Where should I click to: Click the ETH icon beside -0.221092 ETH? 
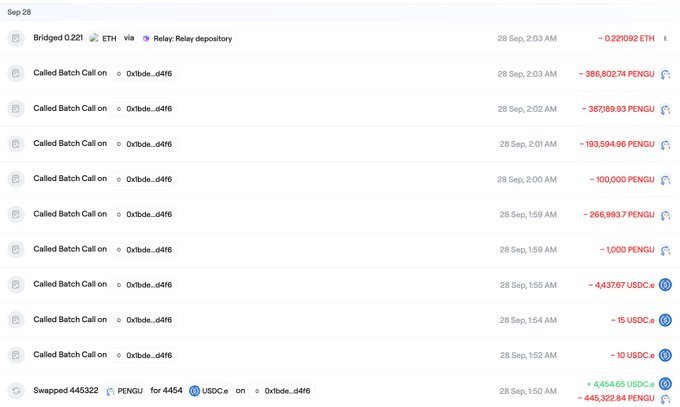[665, 38]
